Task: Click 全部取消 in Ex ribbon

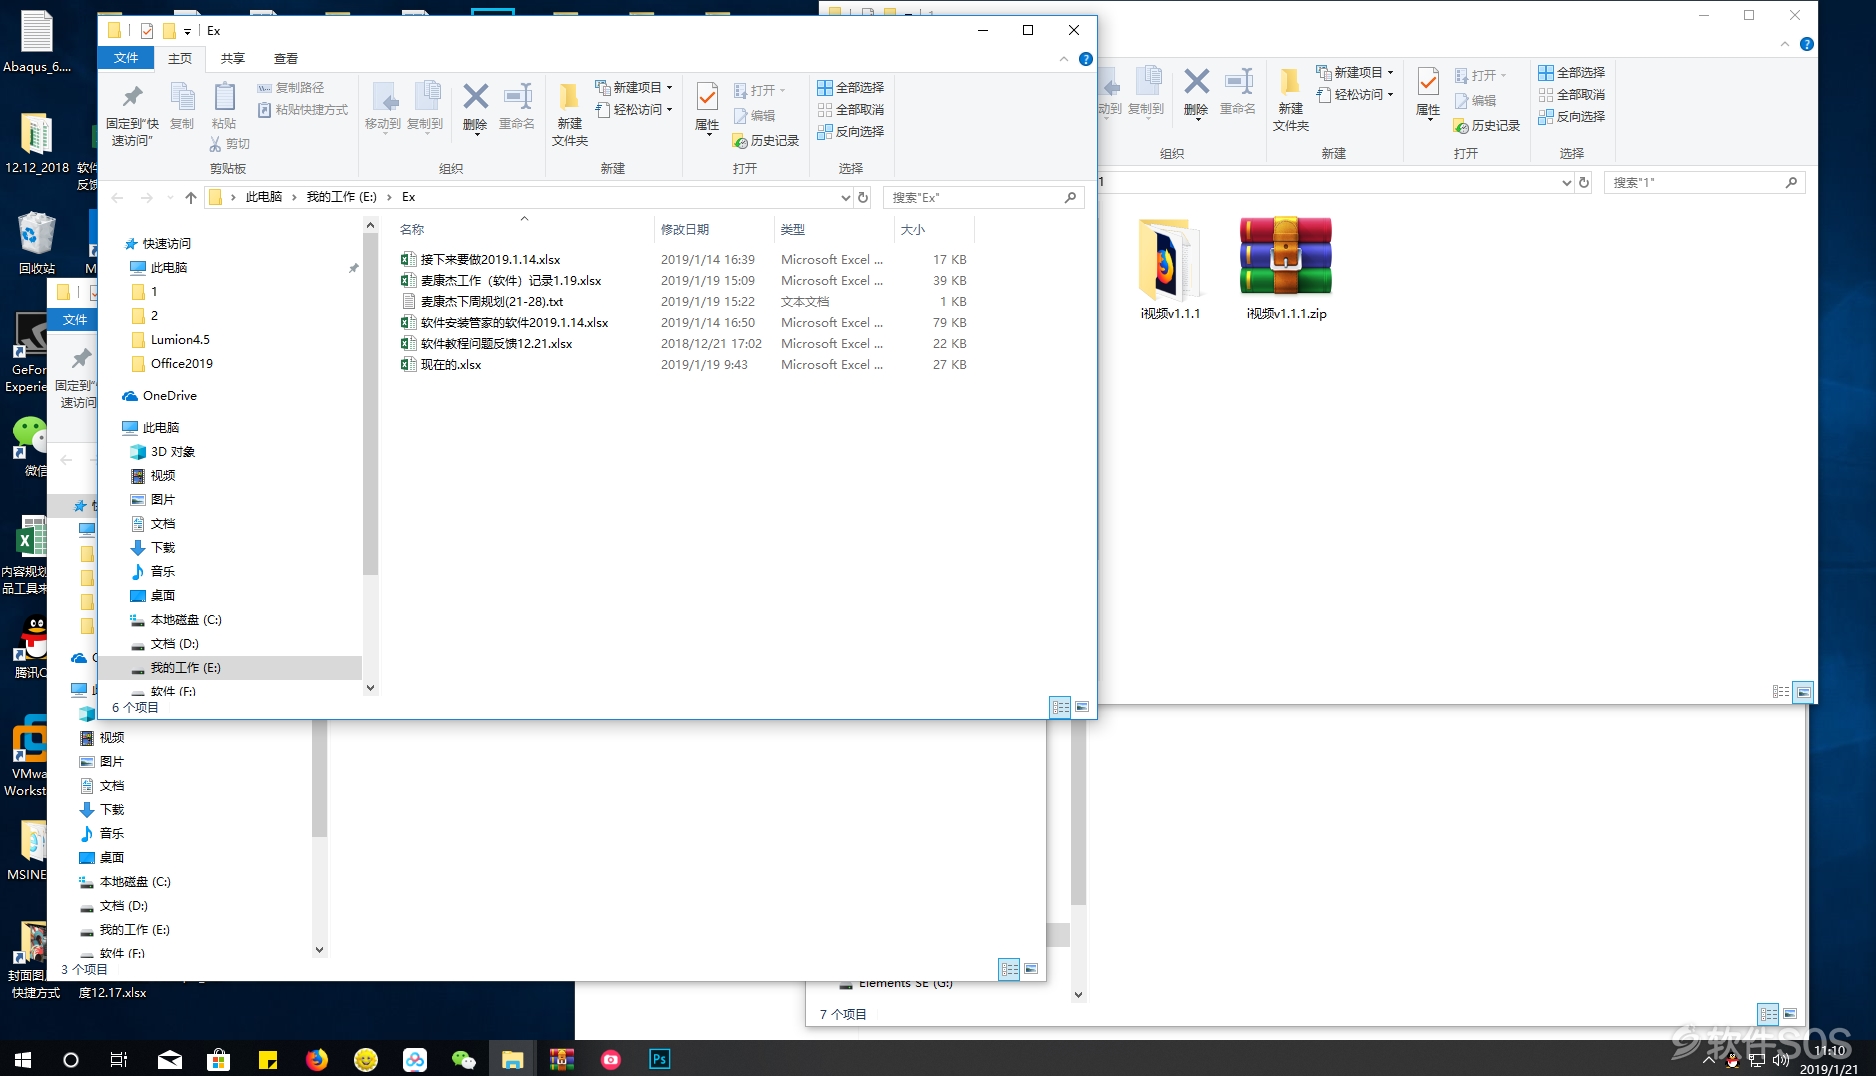Action: tap(851, 110)
